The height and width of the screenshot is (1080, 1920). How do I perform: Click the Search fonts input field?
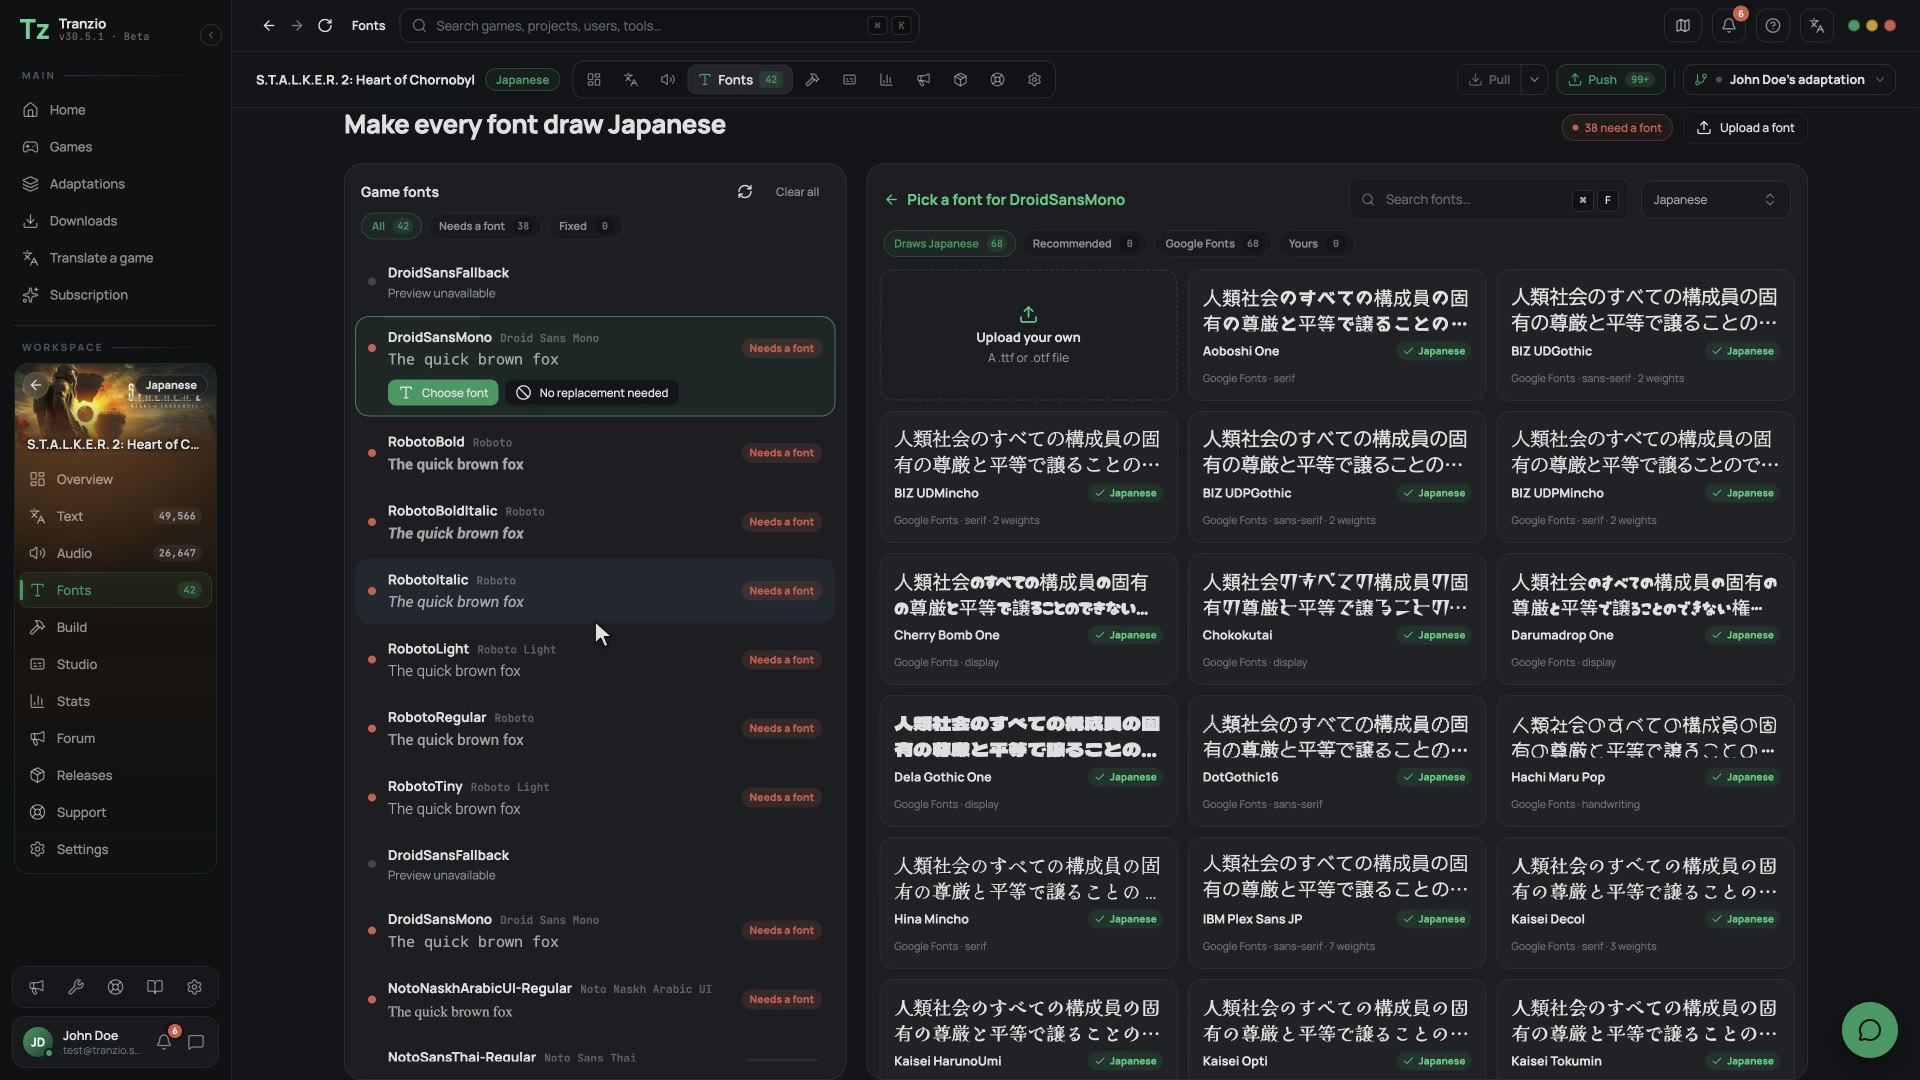tap(1488, 200)
